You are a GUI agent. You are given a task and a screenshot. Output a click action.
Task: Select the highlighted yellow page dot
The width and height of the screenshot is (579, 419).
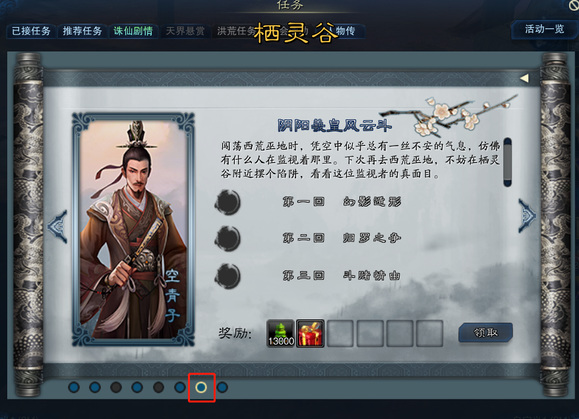(x=201, y=387)
